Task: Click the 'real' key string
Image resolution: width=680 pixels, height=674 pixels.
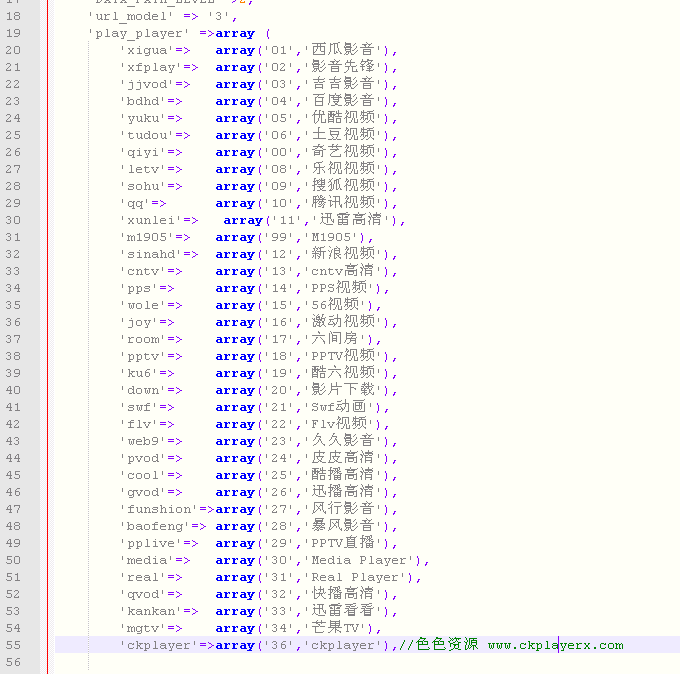Action: (x=143, y=577)
